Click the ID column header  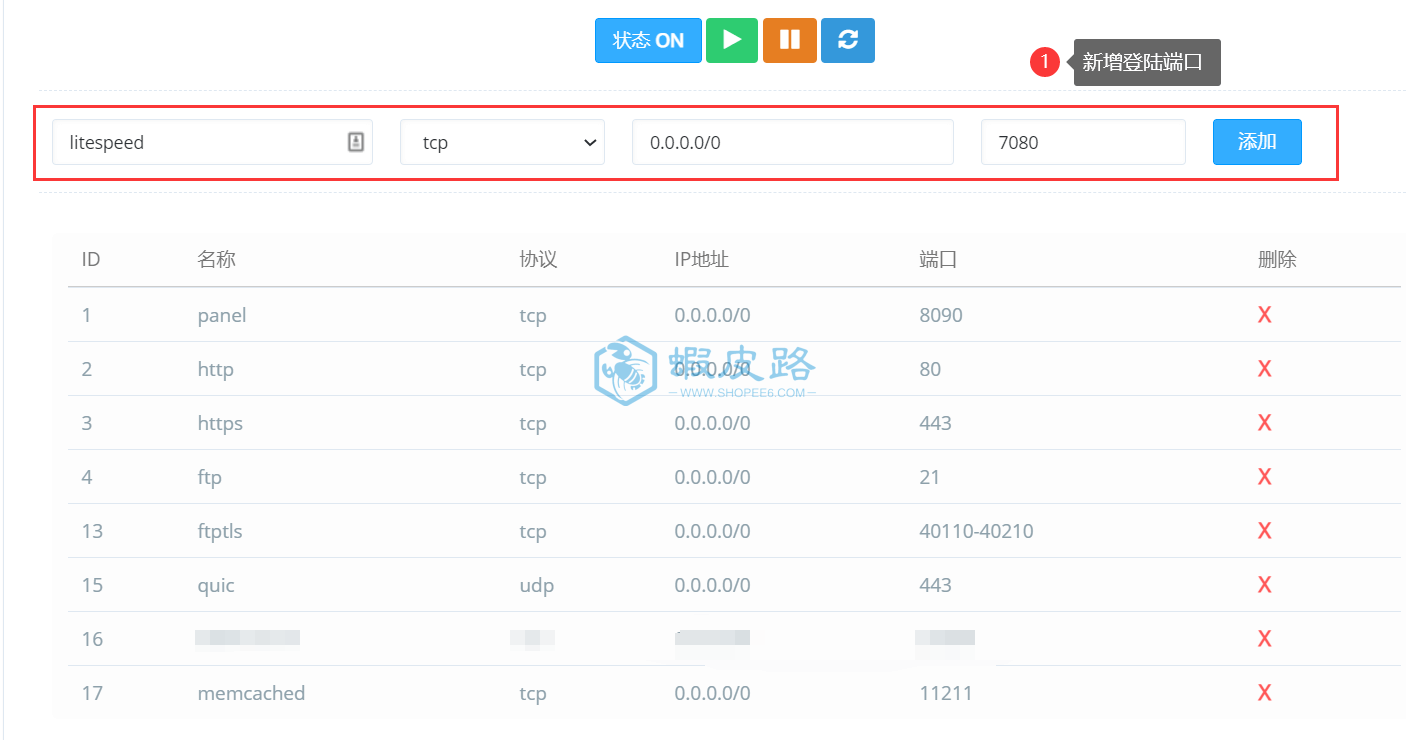point(91,260)
